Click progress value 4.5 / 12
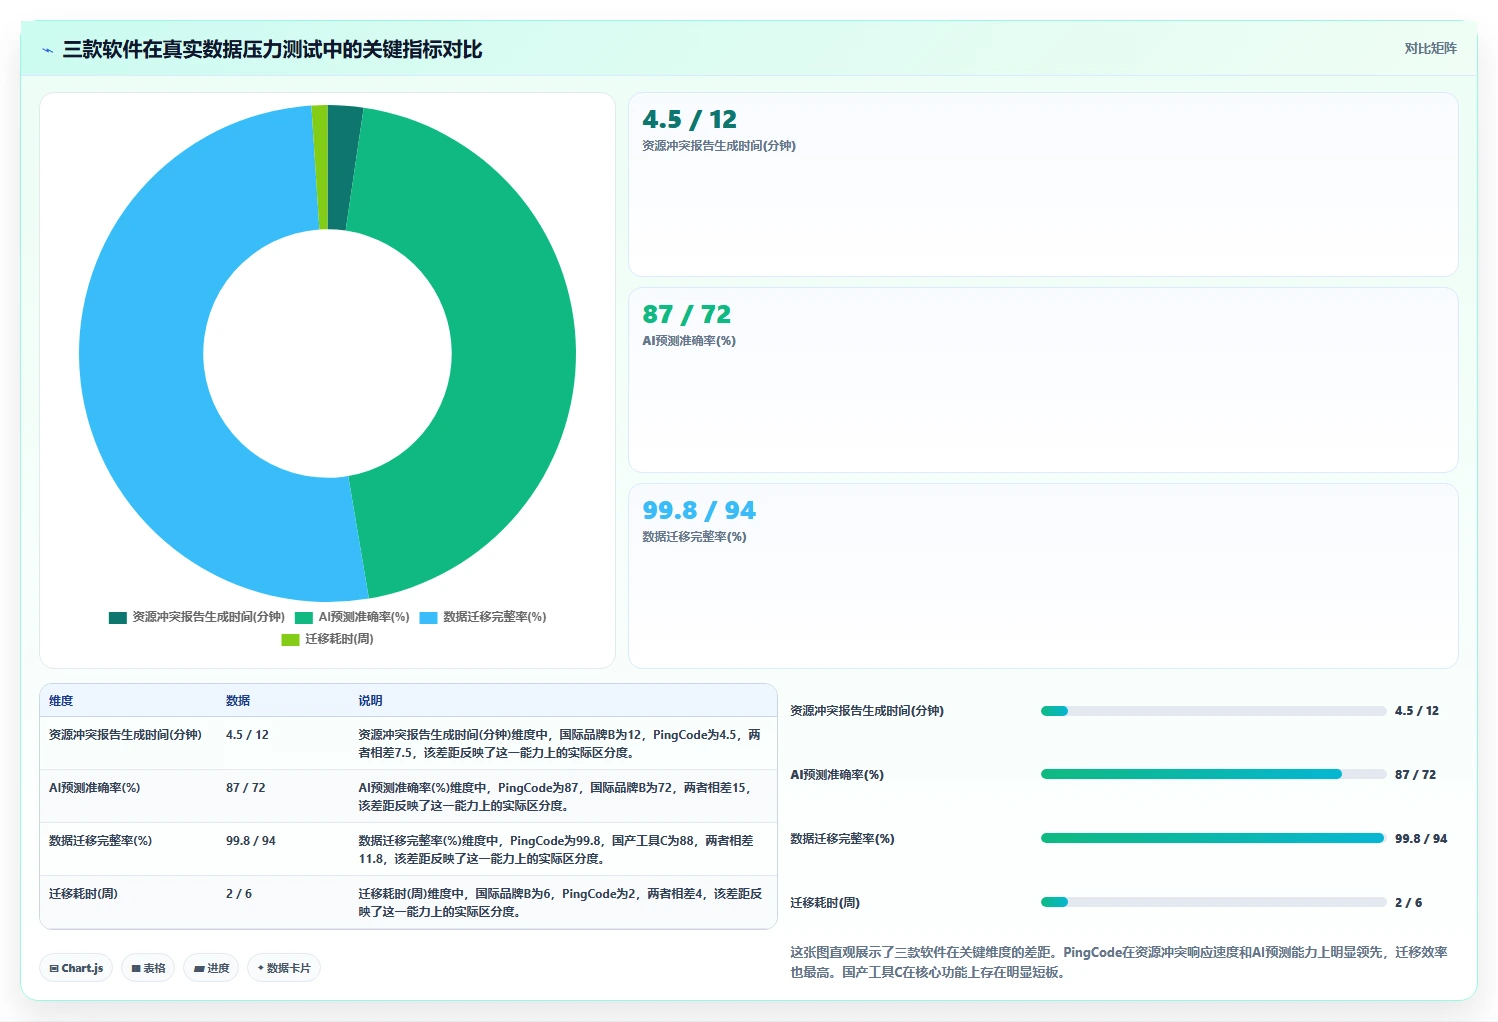This screenshot has height=1022, width=1498. [x=1416, y=711]
